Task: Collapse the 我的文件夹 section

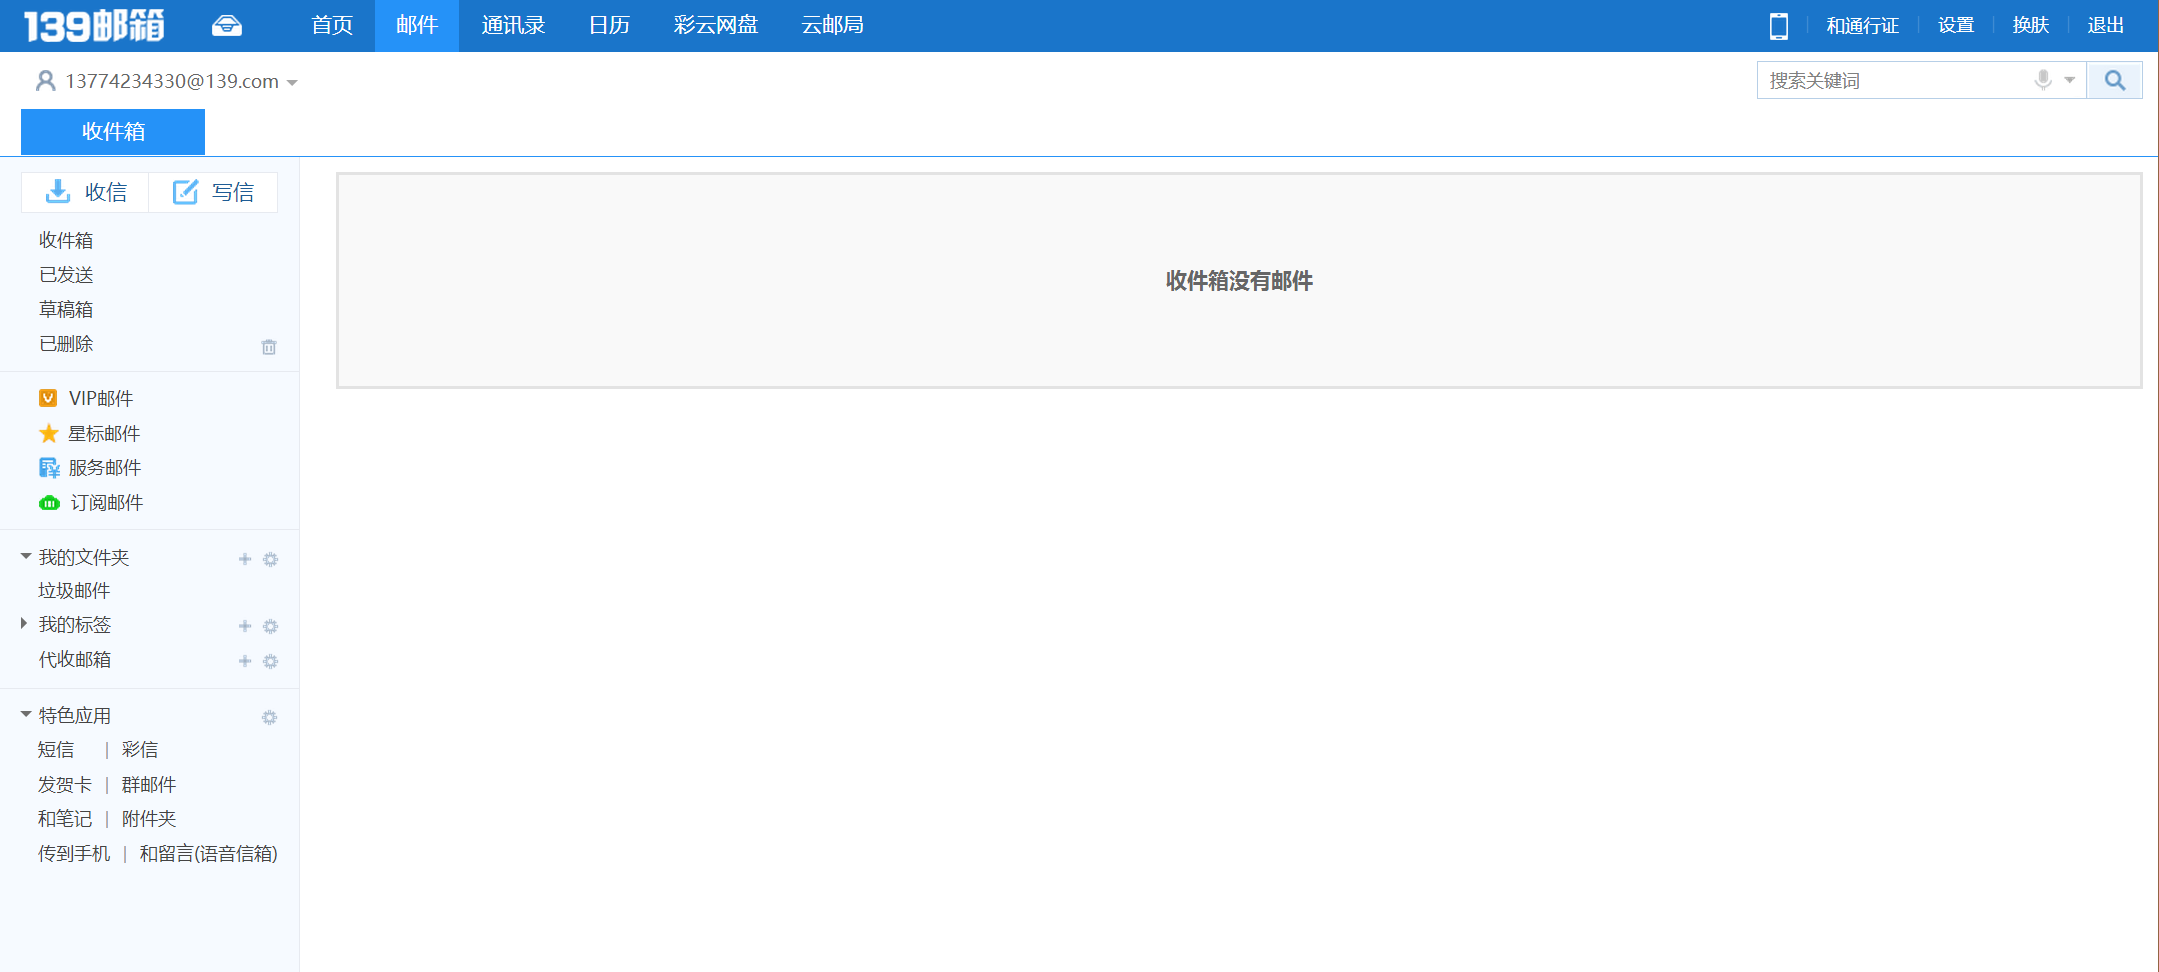Action: 26,556
